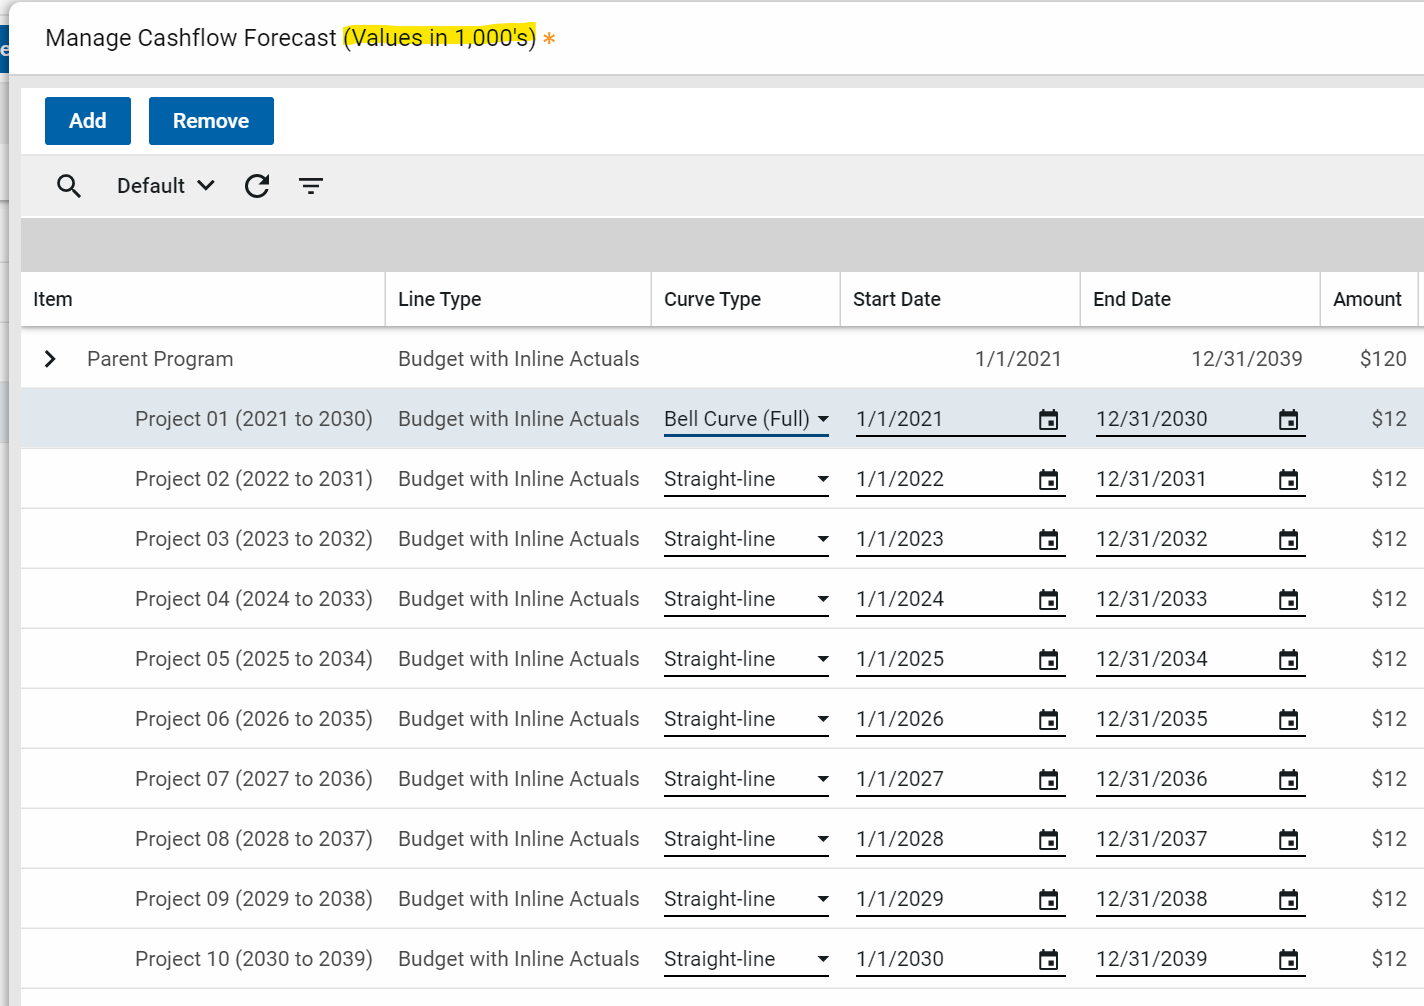Screen dimensions: 1424x1006
Task: Open calendar for Project 05 start date
Action: 1048,660
